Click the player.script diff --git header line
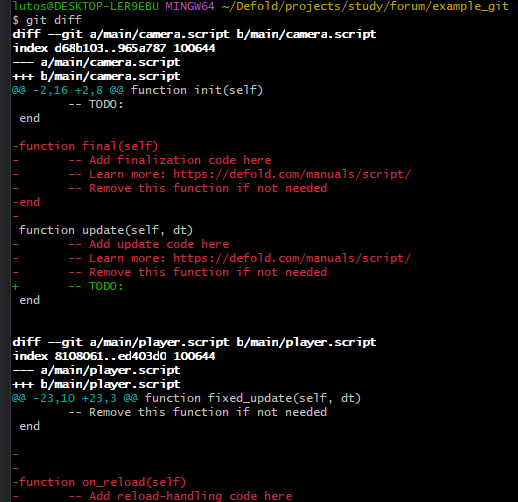Screen dimensions: 518x502 pos(194,342)
